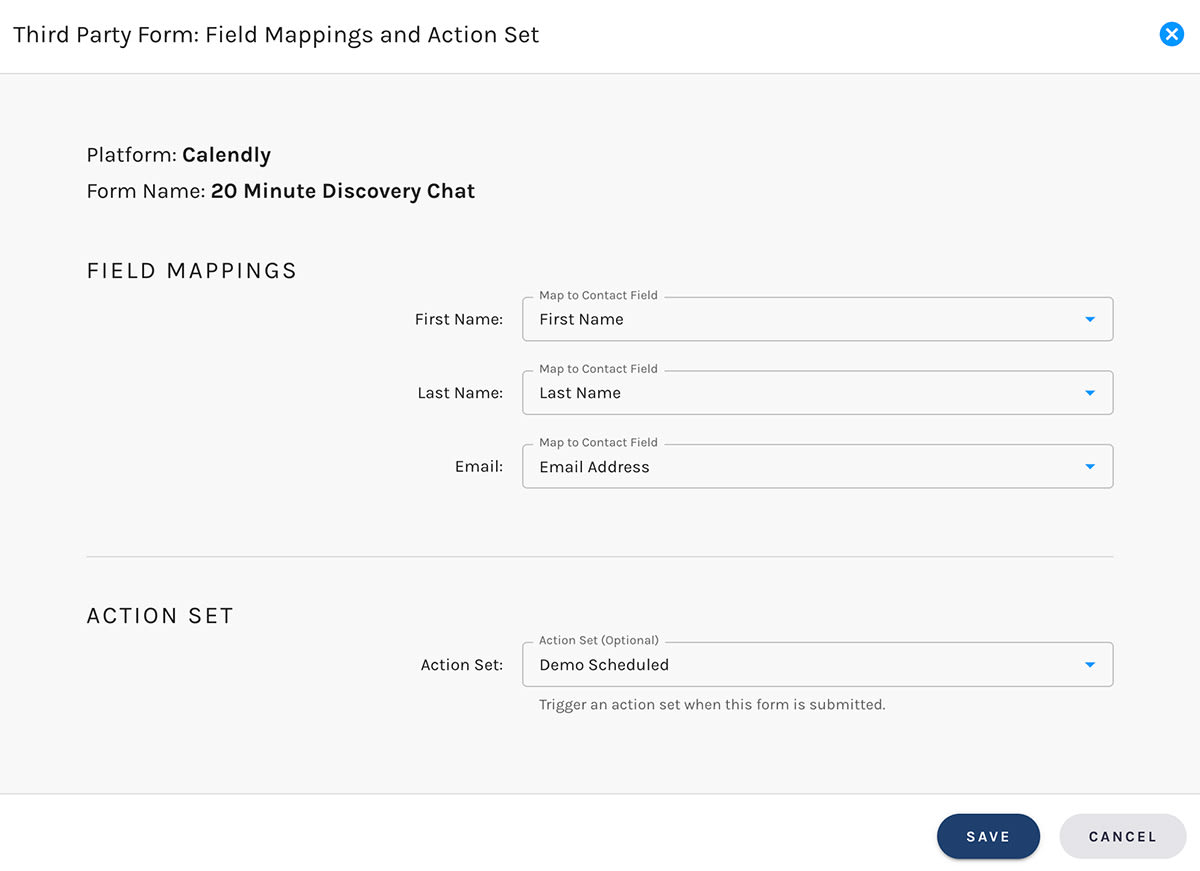Click the dropdown arrow beside First Name
This screenshot has width=1200, height=871.
tap(1090, 318)
